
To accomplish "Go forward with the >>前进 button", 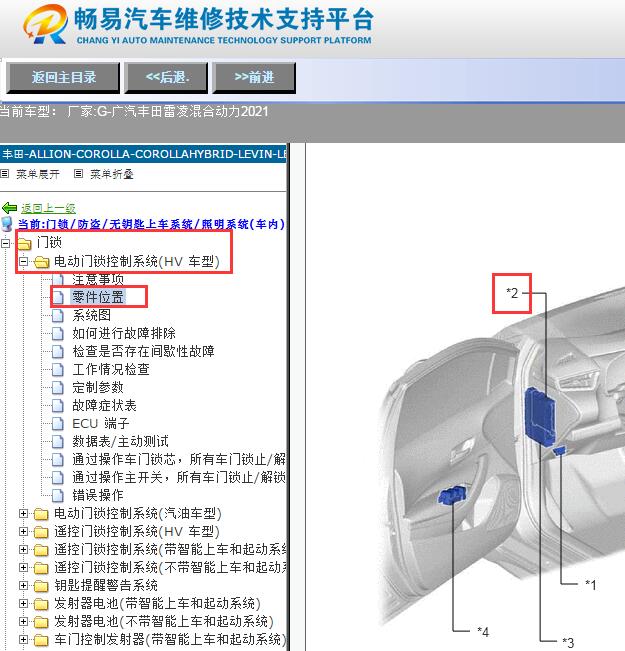I will (254, 77).
